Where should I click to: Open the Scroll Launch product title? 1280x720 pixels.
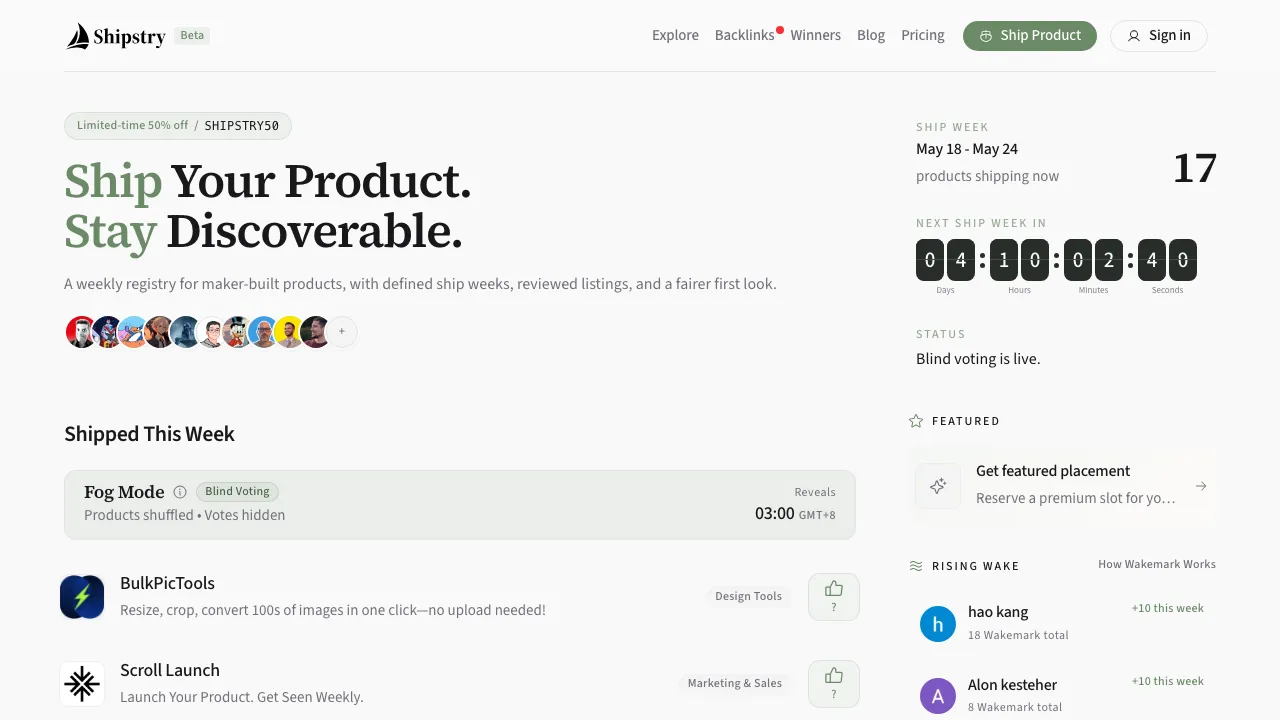click(170, 670)
